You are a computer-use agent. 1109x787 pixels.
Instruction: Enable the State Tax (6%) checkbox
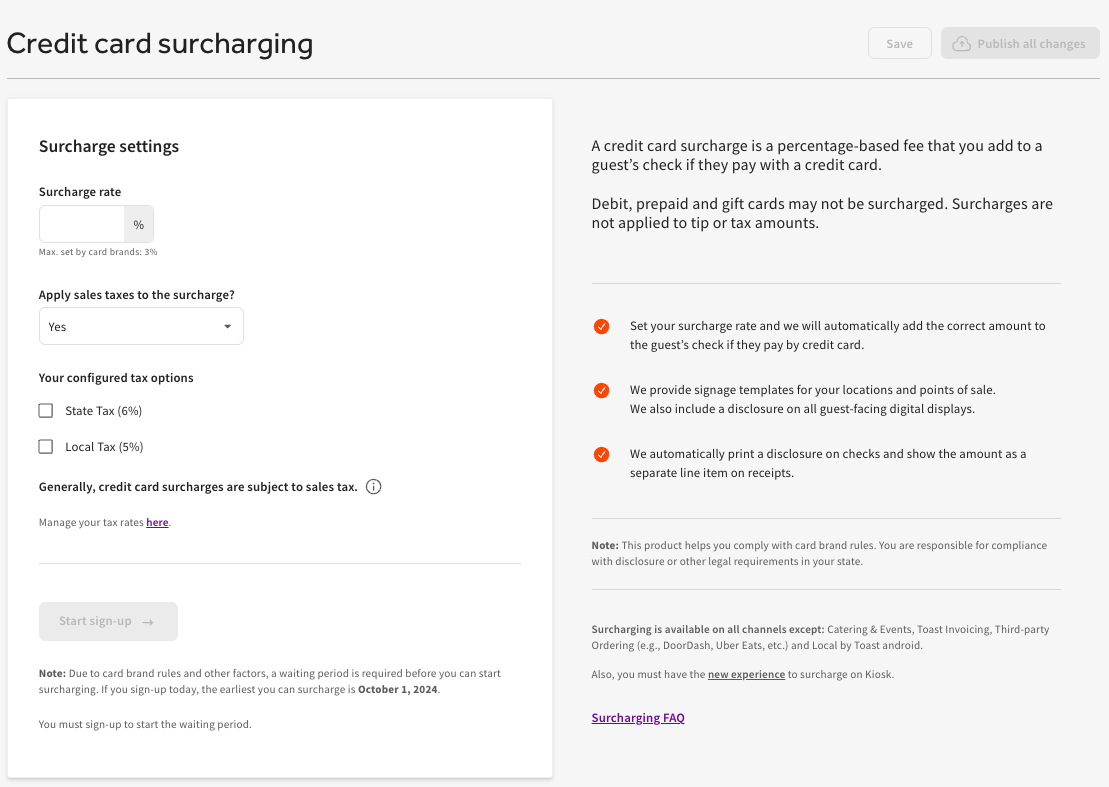click(45, 410)
